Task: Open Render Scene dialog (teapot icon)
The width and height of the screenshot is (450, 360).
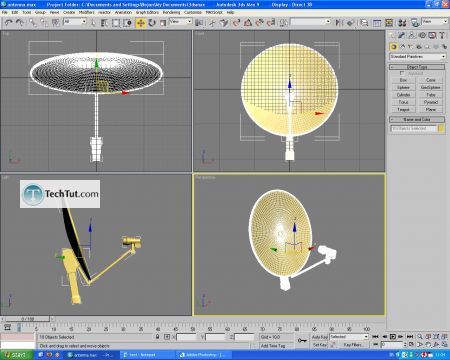Action: [x=415, y=23]
